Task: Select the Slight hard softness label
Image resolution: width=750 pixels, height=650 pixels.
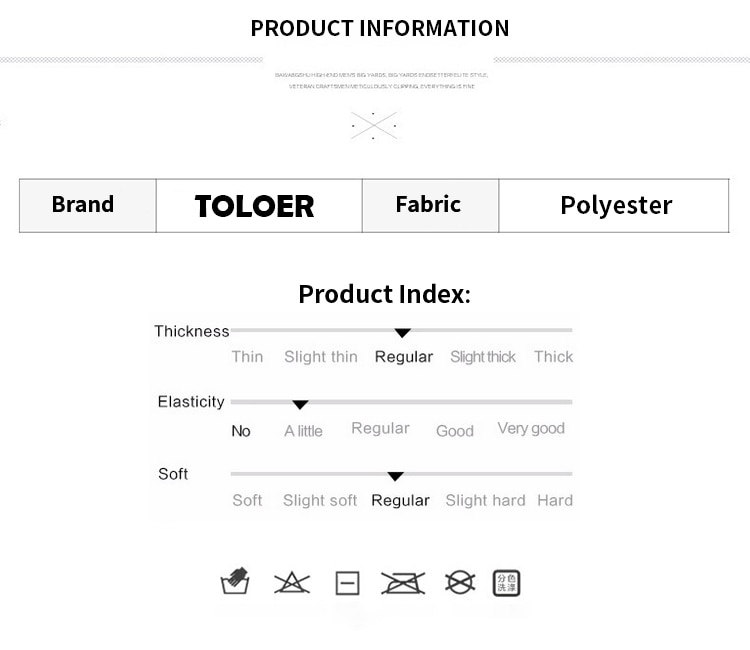Action: [485, 500]
